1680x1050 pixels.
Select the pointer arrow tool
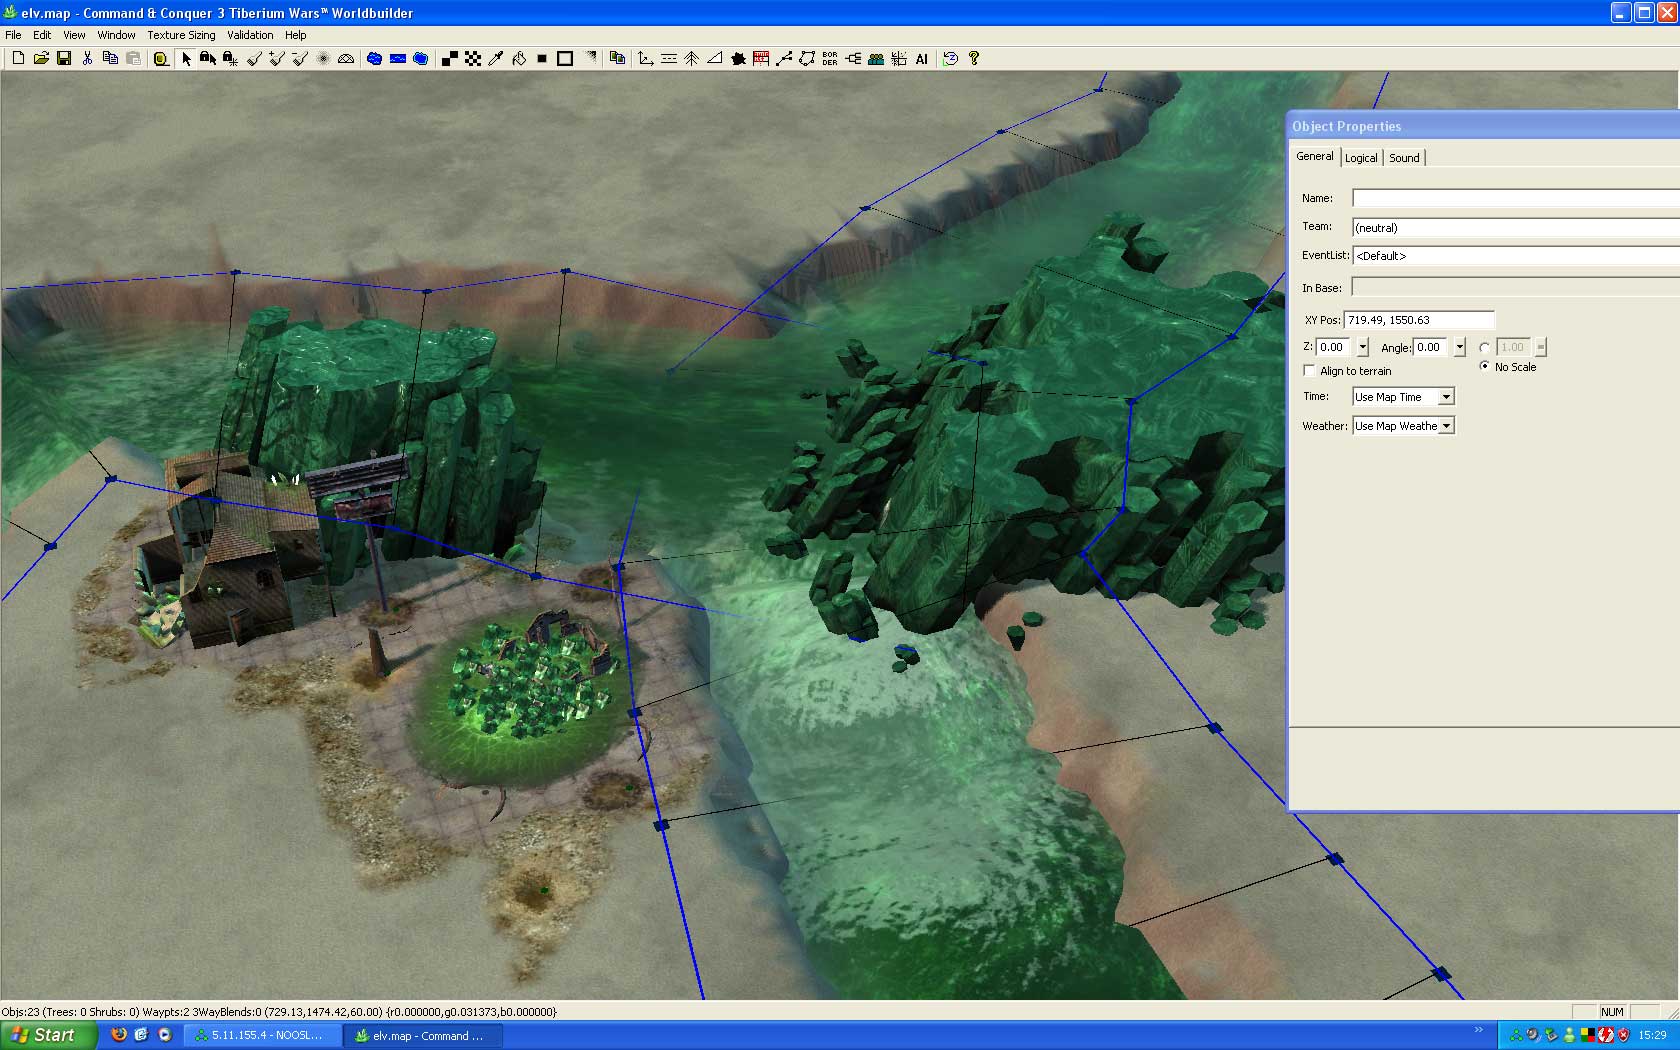(186, 59)
